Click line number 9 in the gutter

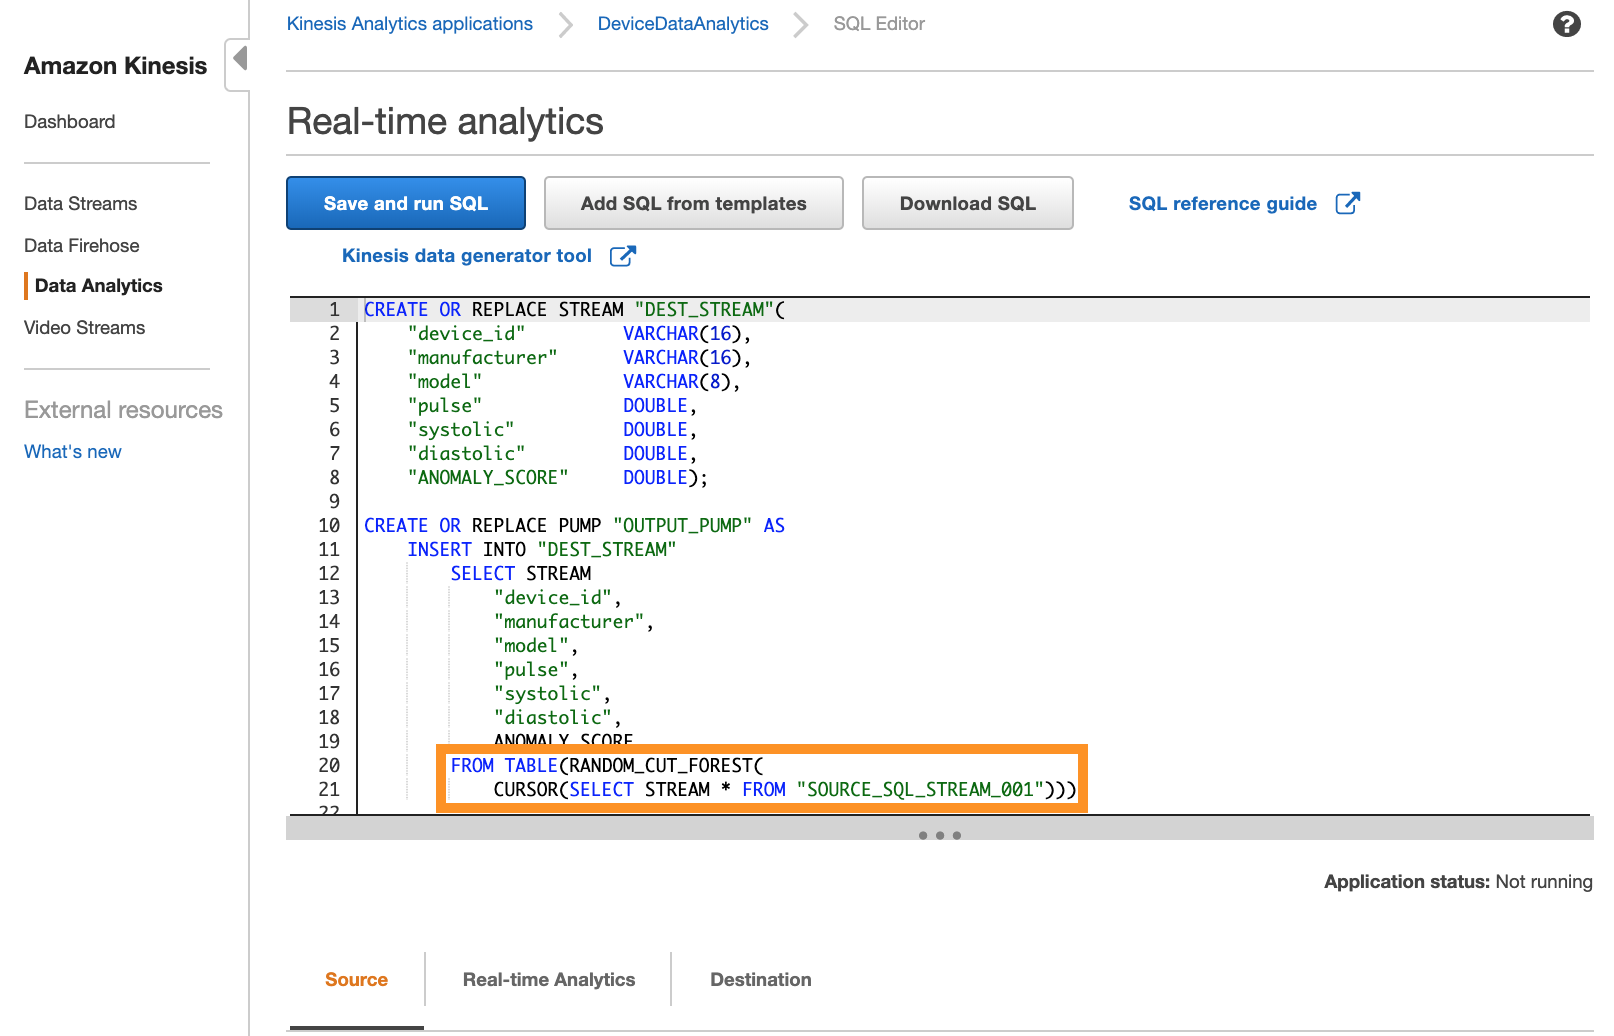tap(334, 502)
